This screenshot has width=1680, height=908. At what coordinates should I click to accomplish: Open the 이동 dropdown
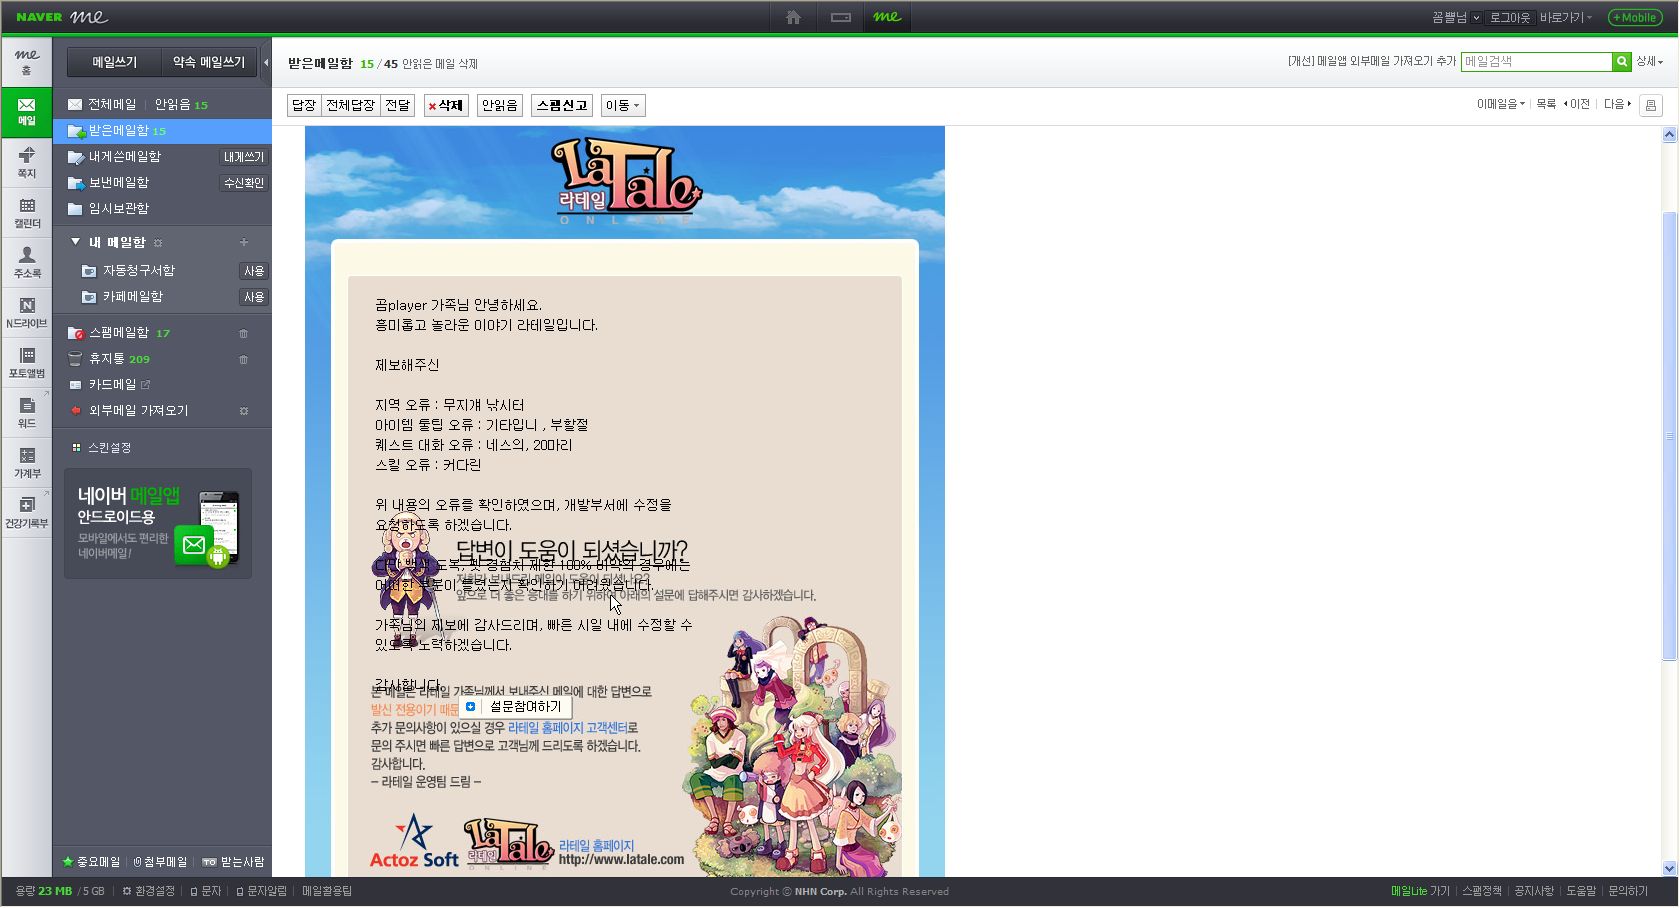coord(622,105)
